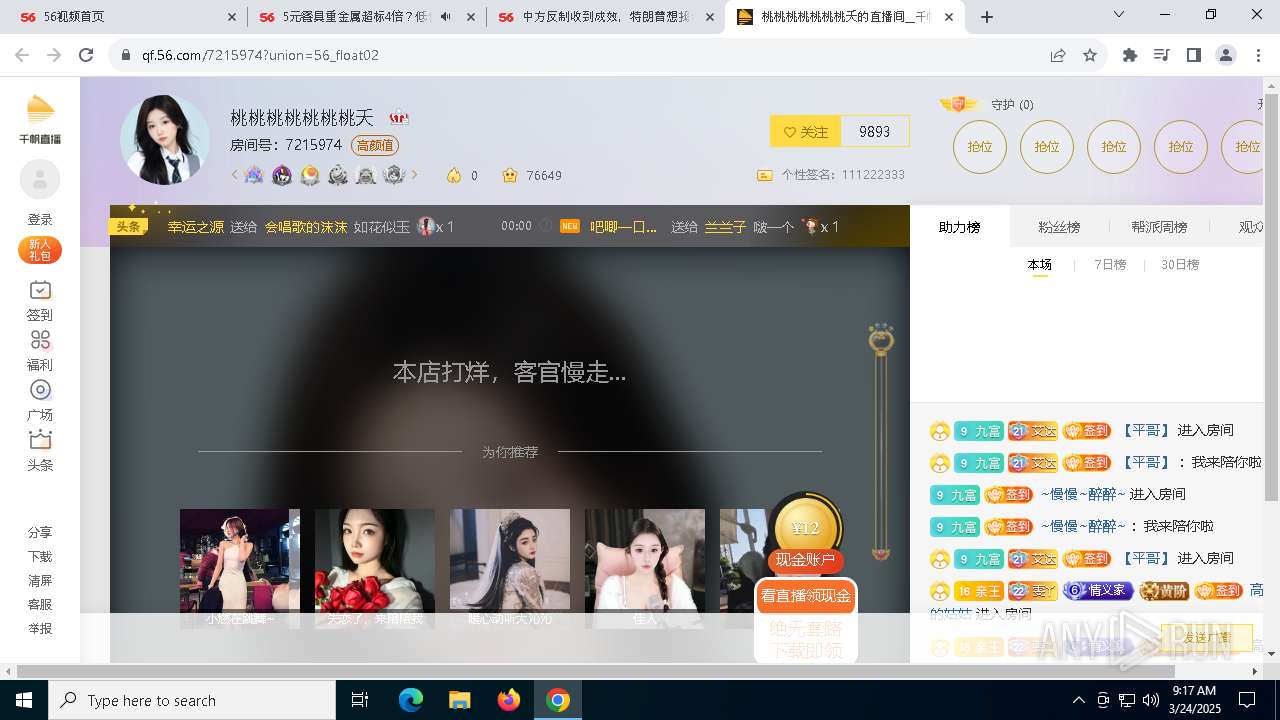Image resolution: width=1280 pixels, height=720 pixels.
Task: Click the streamer's profile avatar picture
Action: [165, 140]
